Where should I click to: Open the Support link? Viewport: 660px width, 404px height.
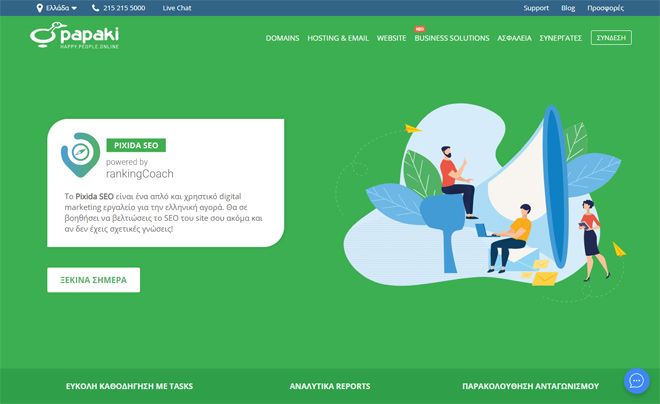(536, 8)
